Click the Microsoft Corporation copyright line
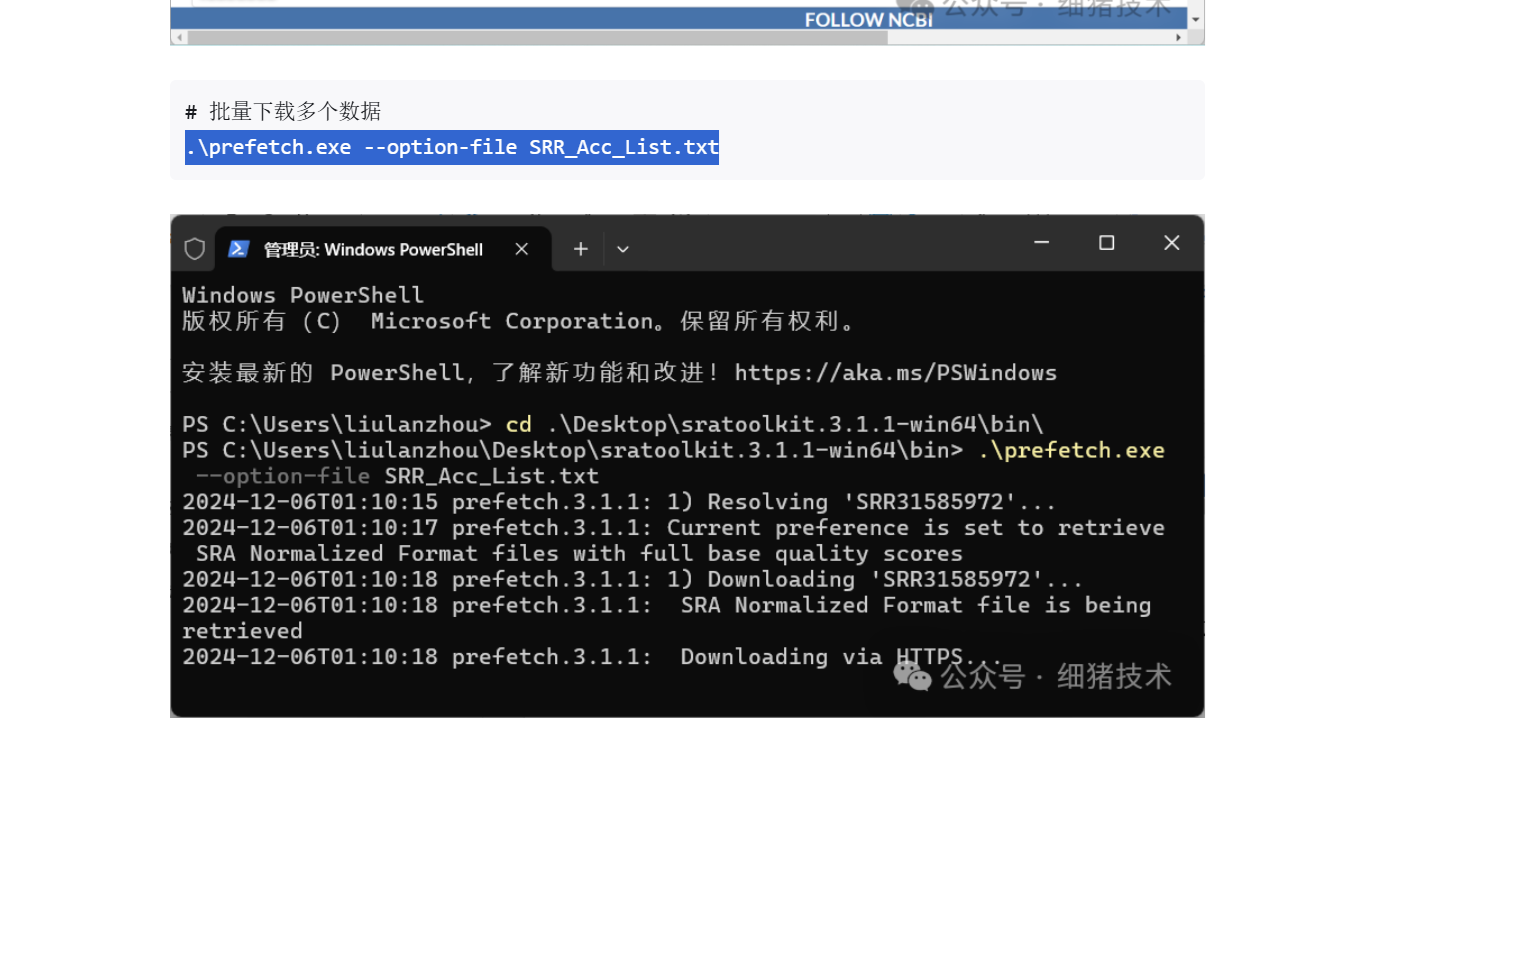The height and width of the screenshot is (960, 1536). 520,322
